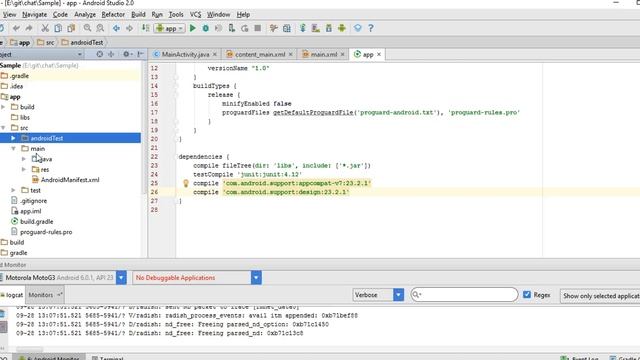Click the Undo arrow in toolbar

point(16,28)
